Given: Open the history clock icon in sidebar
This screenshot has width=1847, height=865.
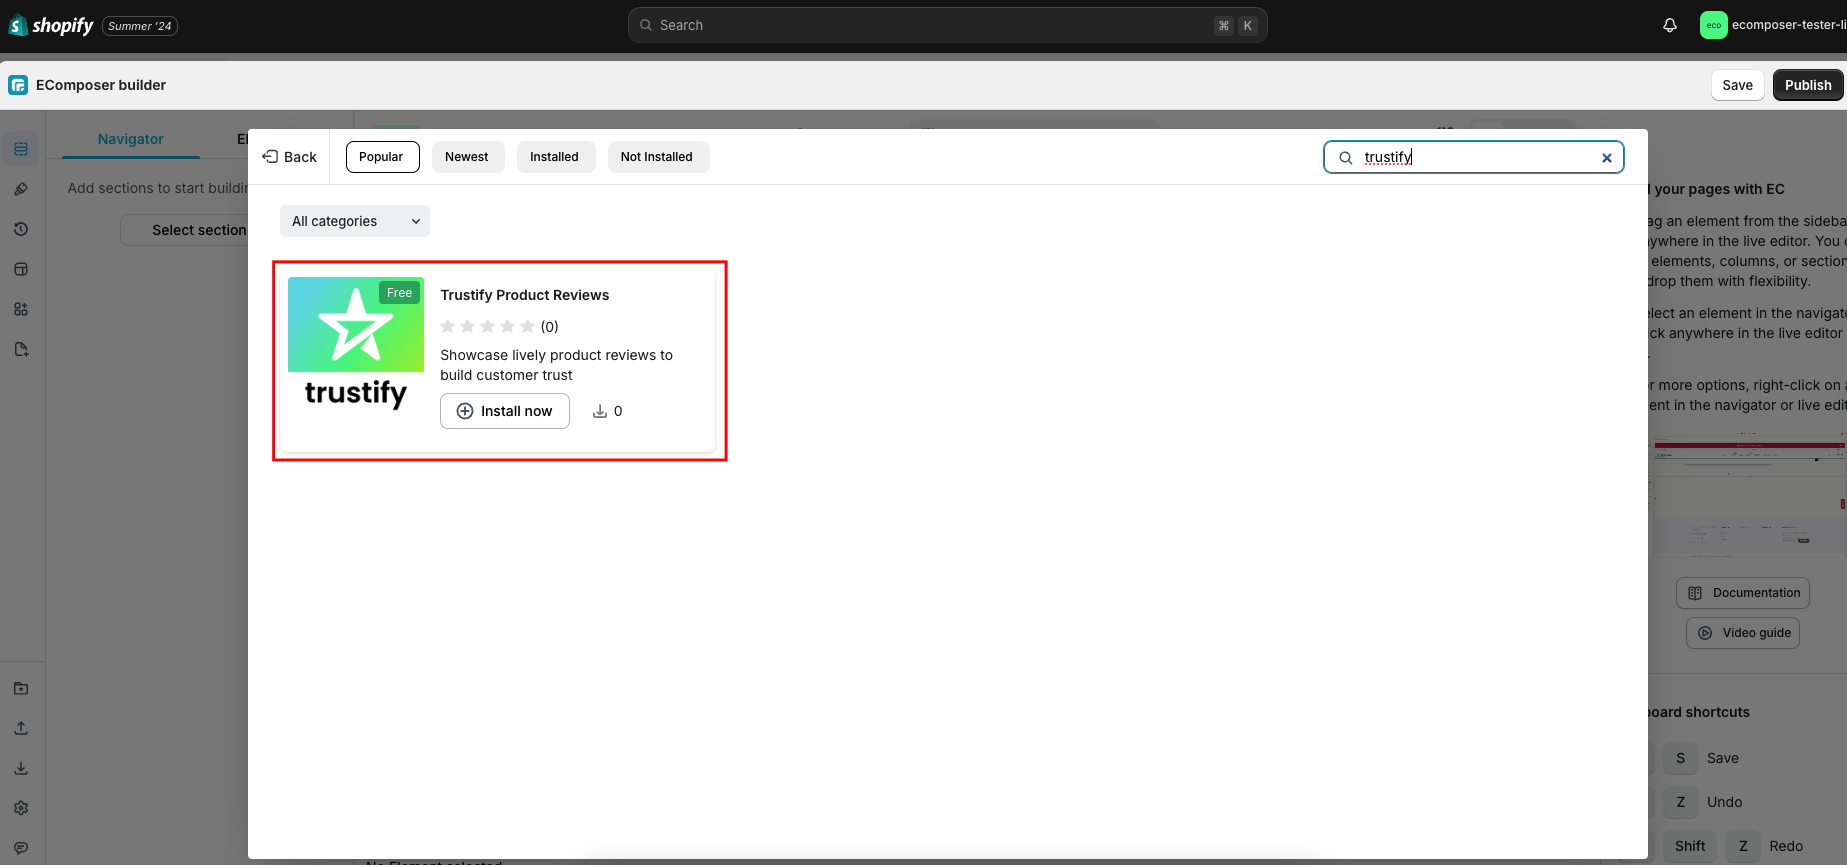Looking at the screenshot, I should pos(21,229).
